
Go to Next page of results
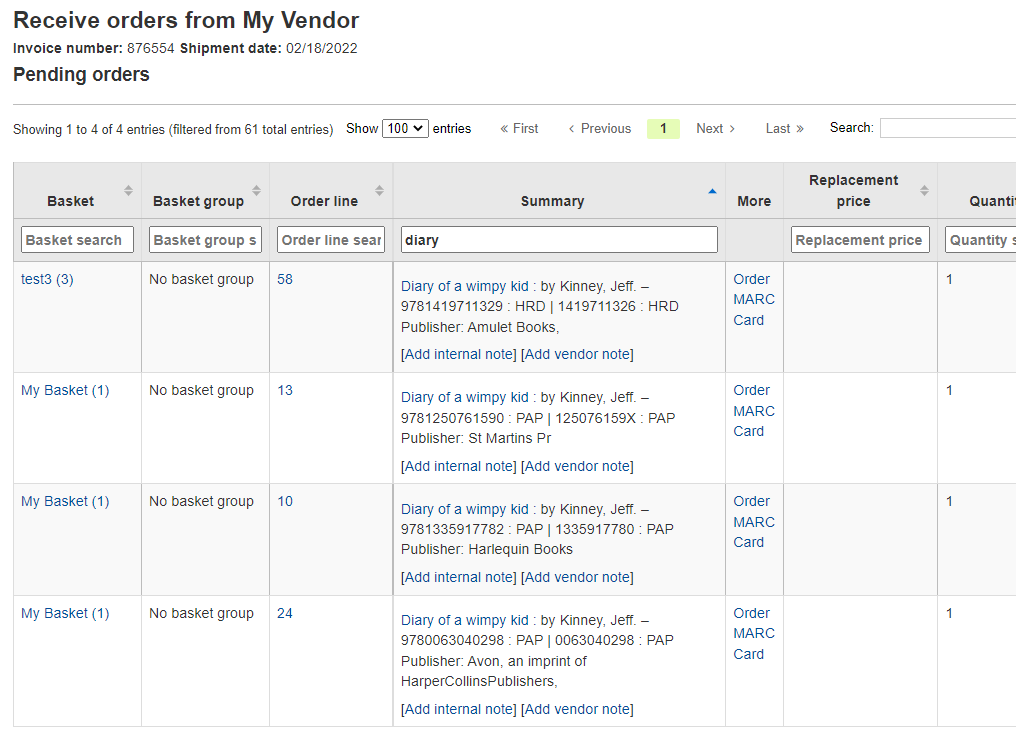[715, 129]
